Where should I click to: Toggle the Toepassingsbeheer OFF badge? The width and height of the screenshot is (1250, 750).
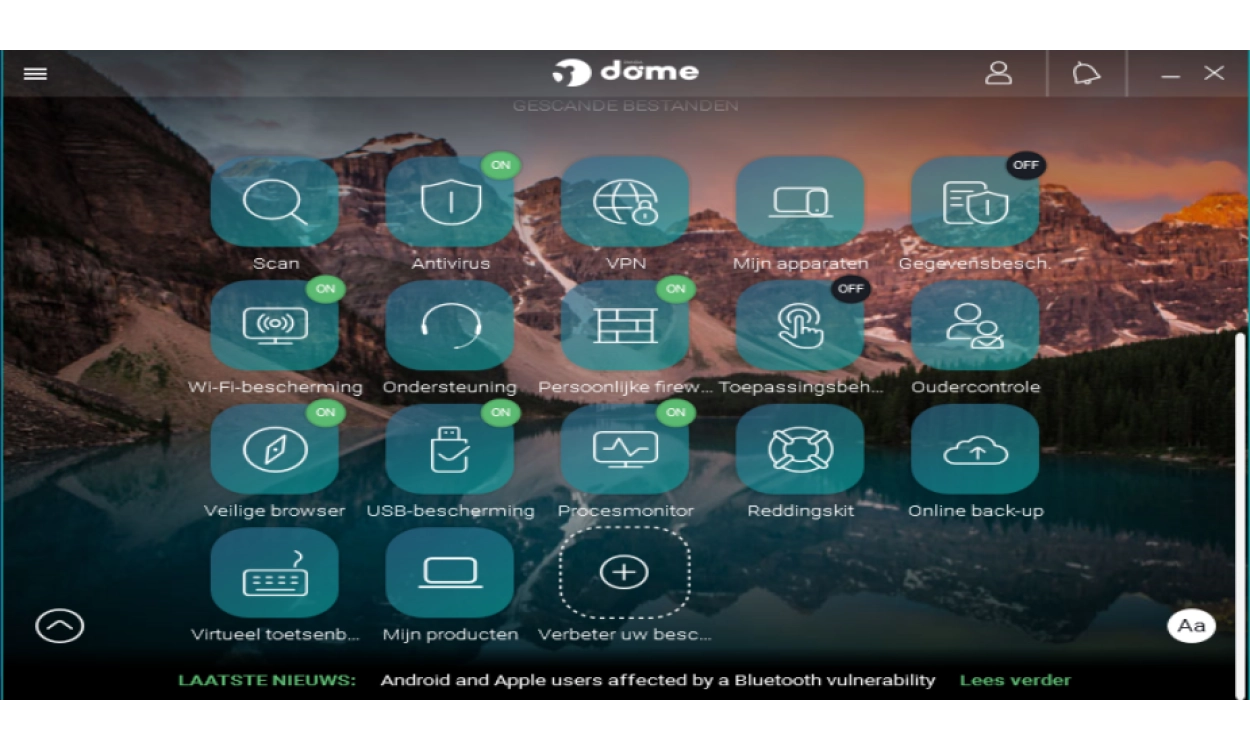click(x=851, y=289)
